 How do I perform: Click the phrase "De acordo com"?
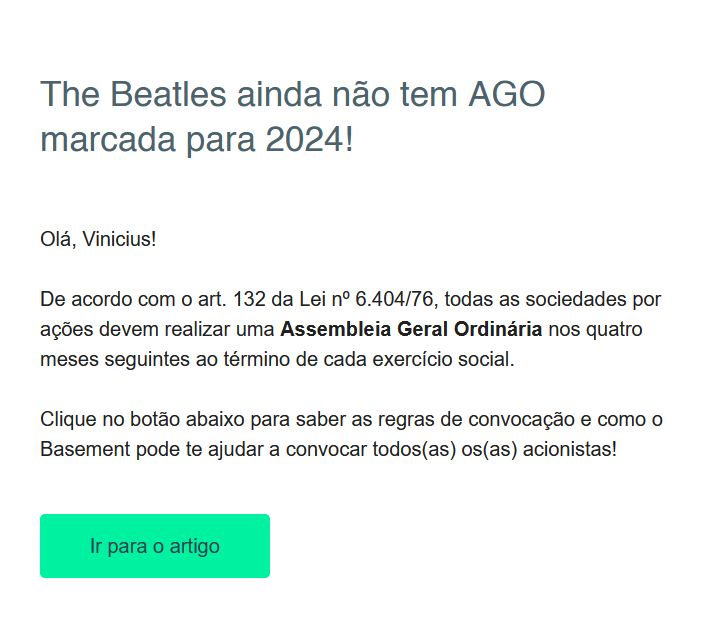pyautogui.click(x=99, y=299)
